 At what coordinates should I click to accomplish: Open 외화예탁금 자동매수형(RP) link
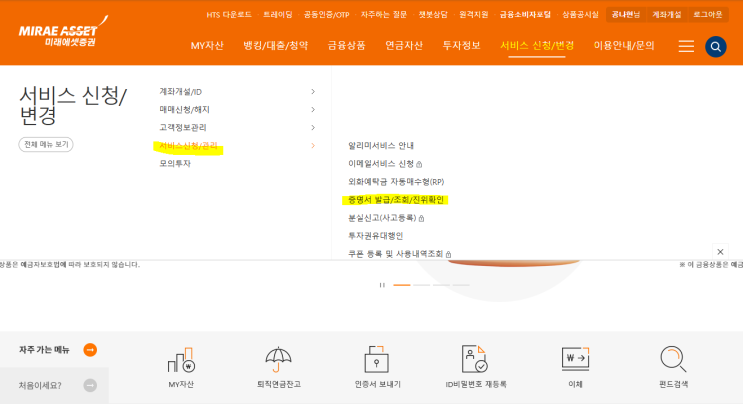[x=396, y=181]
